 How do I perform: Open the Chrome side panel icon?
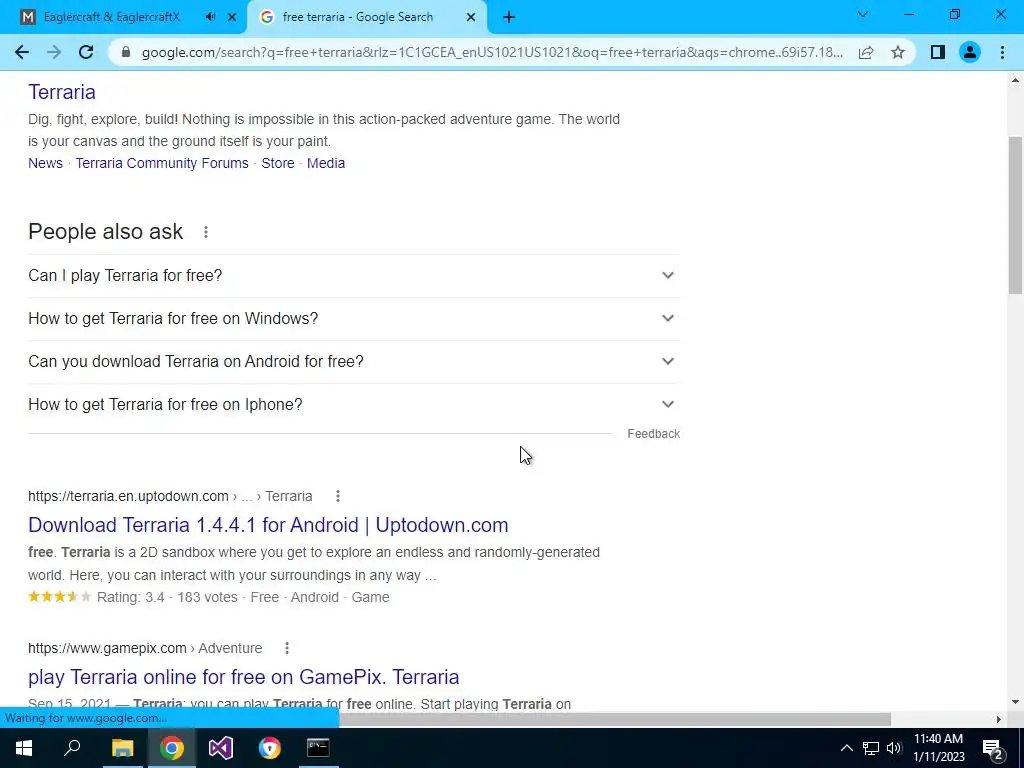[938, 52]
